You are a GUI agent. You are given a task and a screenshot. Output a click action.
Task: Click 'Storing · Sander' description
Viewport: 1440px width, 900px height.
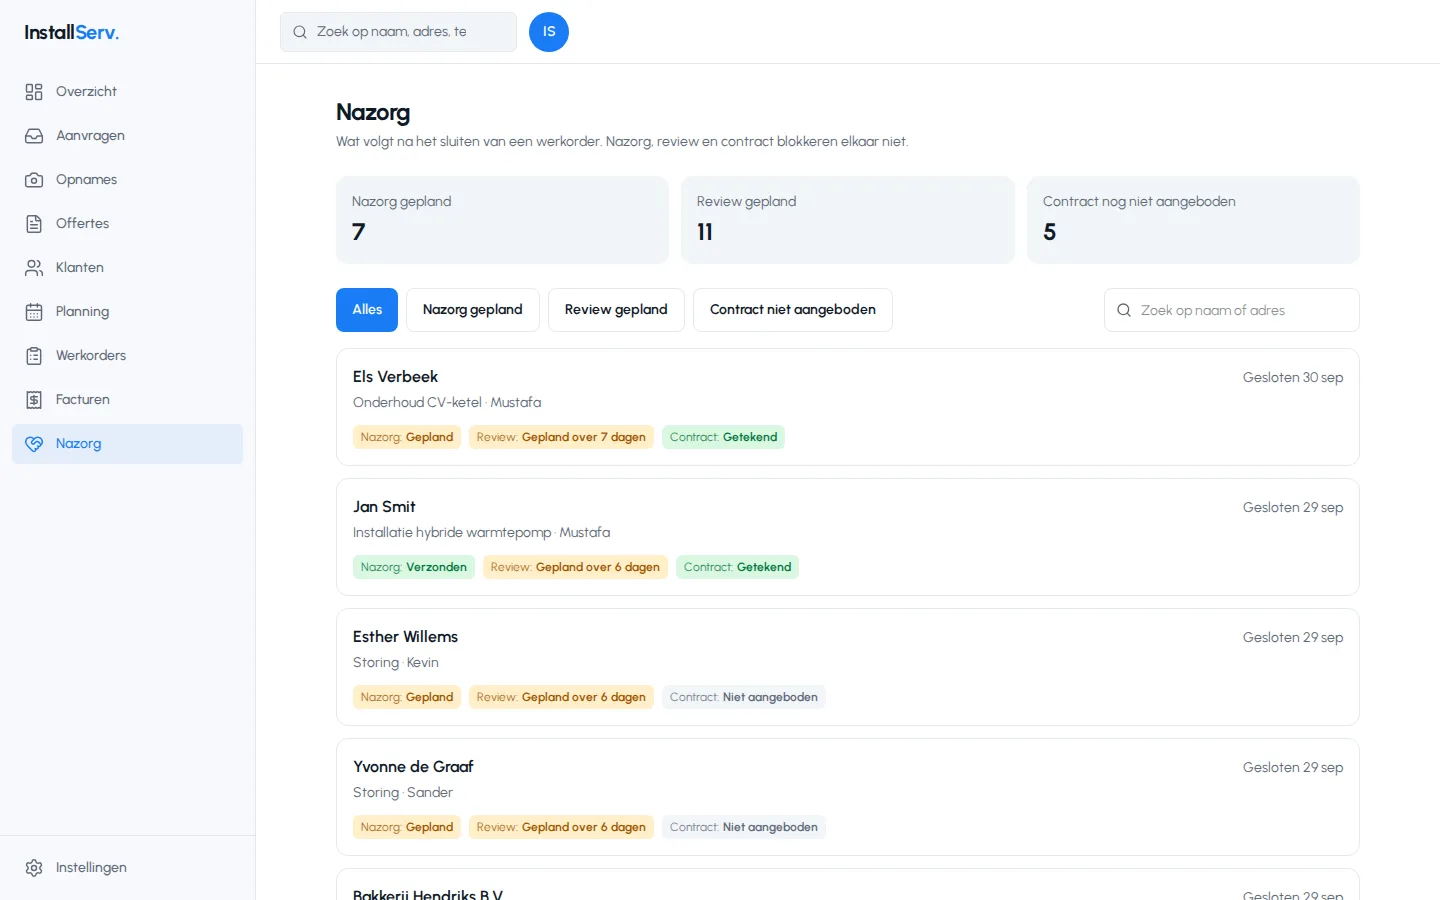point(403,792)
